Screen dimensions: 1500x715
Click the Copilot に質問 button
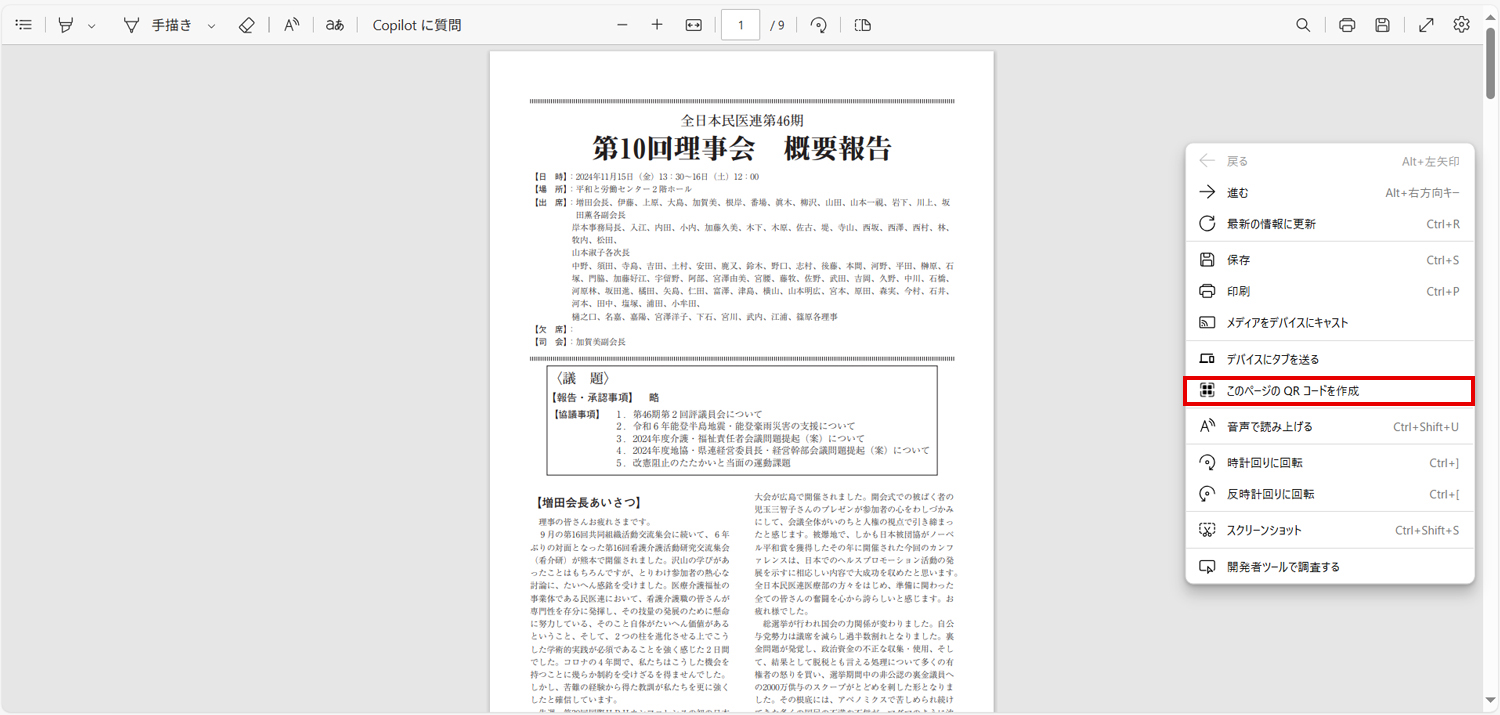tap(417, 25)
